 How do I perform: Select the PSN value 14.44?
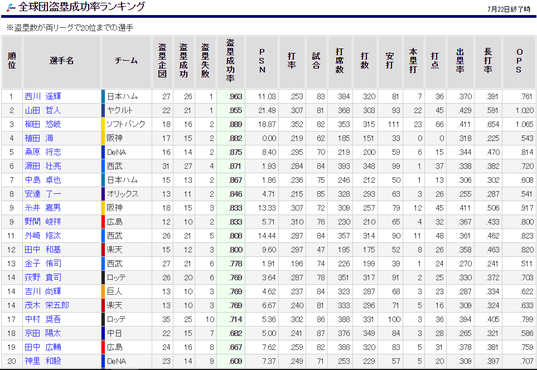coord(267,236)
